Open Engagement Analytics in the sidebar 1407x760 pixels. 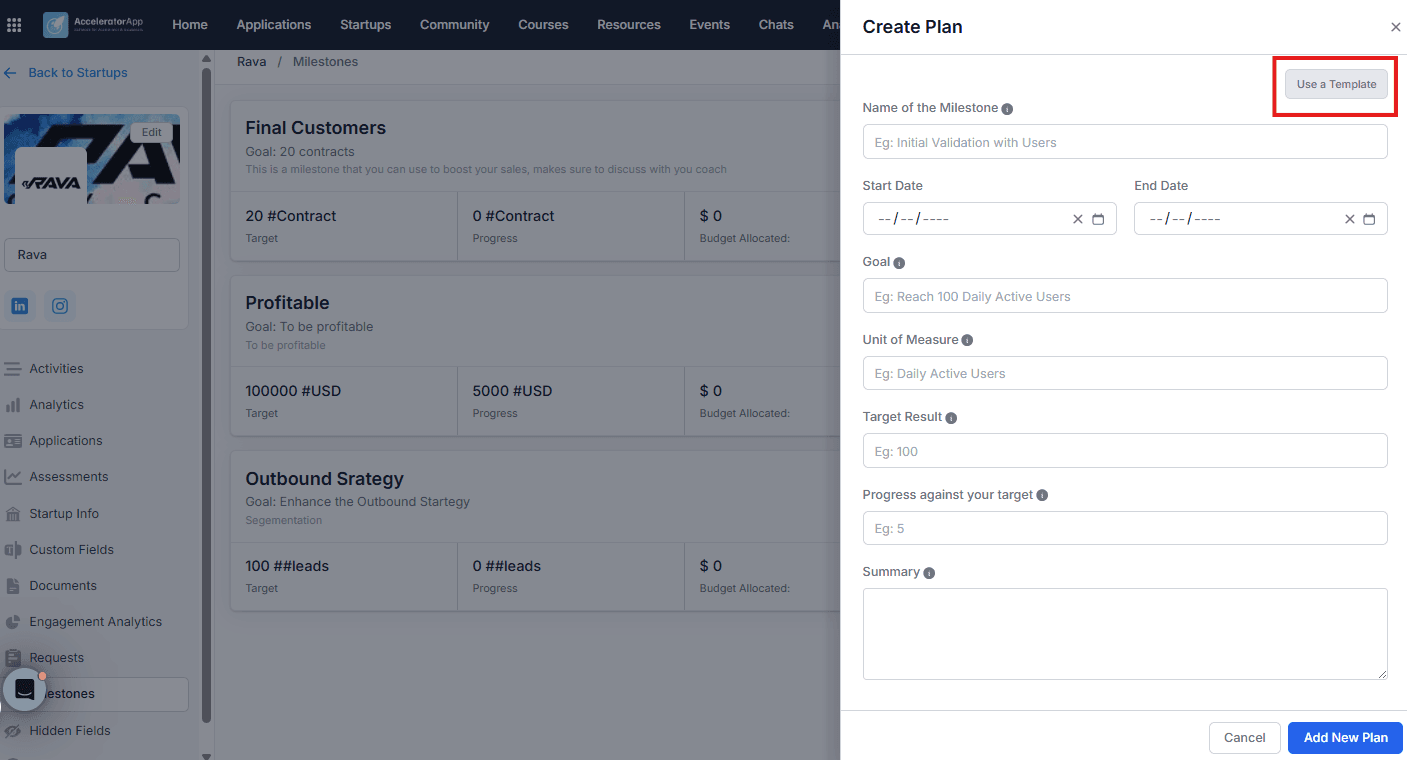pyautogui.click(x=95, y=622)
